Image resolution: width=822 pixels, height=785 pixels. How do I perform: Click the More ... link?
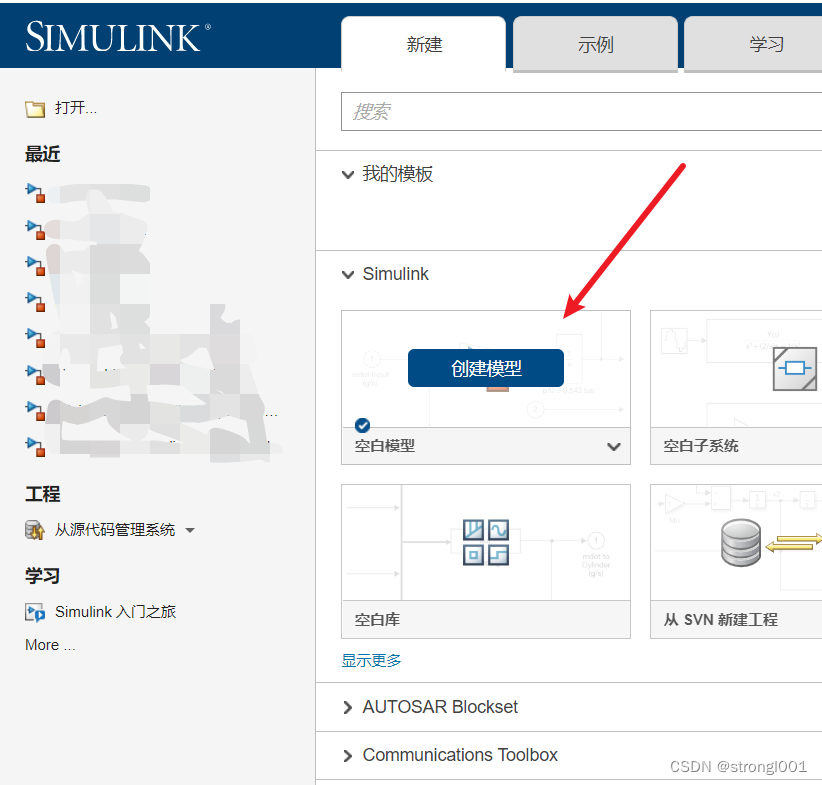click(50, 645)
